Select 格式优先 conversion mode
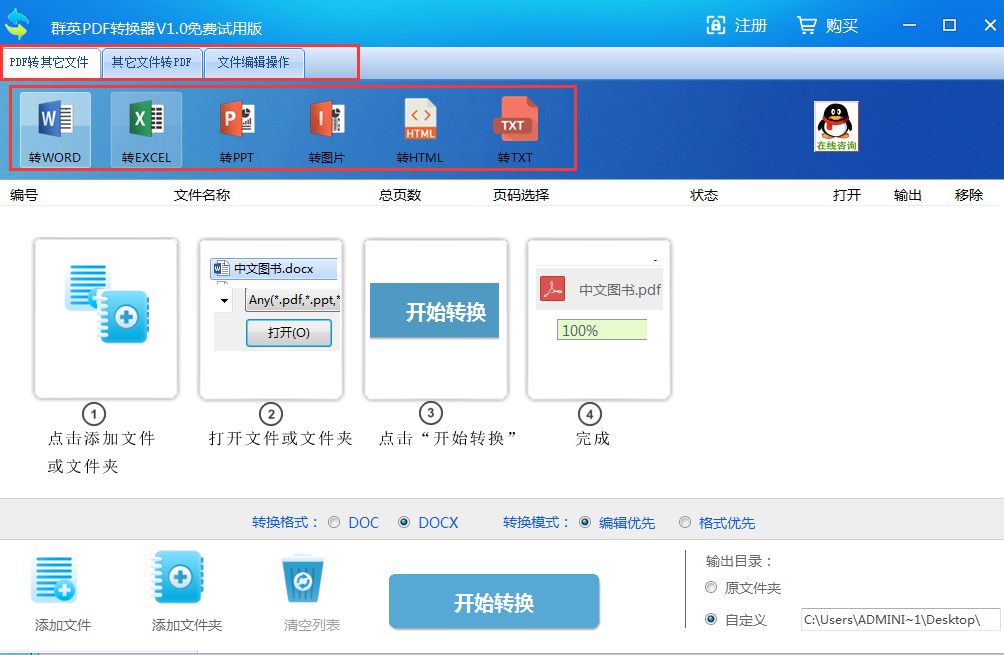This screenshot has width=1004, height=655. point(685,522)
